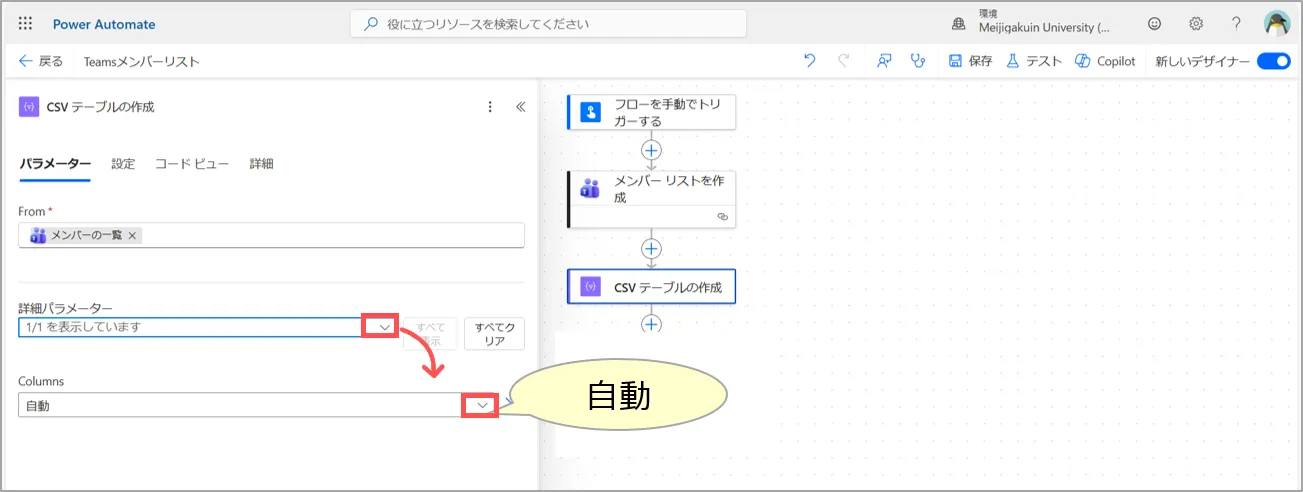Open the three-dot menu for CSV action
This screenshot has height=492, width=1303.
pyautogui.click(x=490, y=107)
